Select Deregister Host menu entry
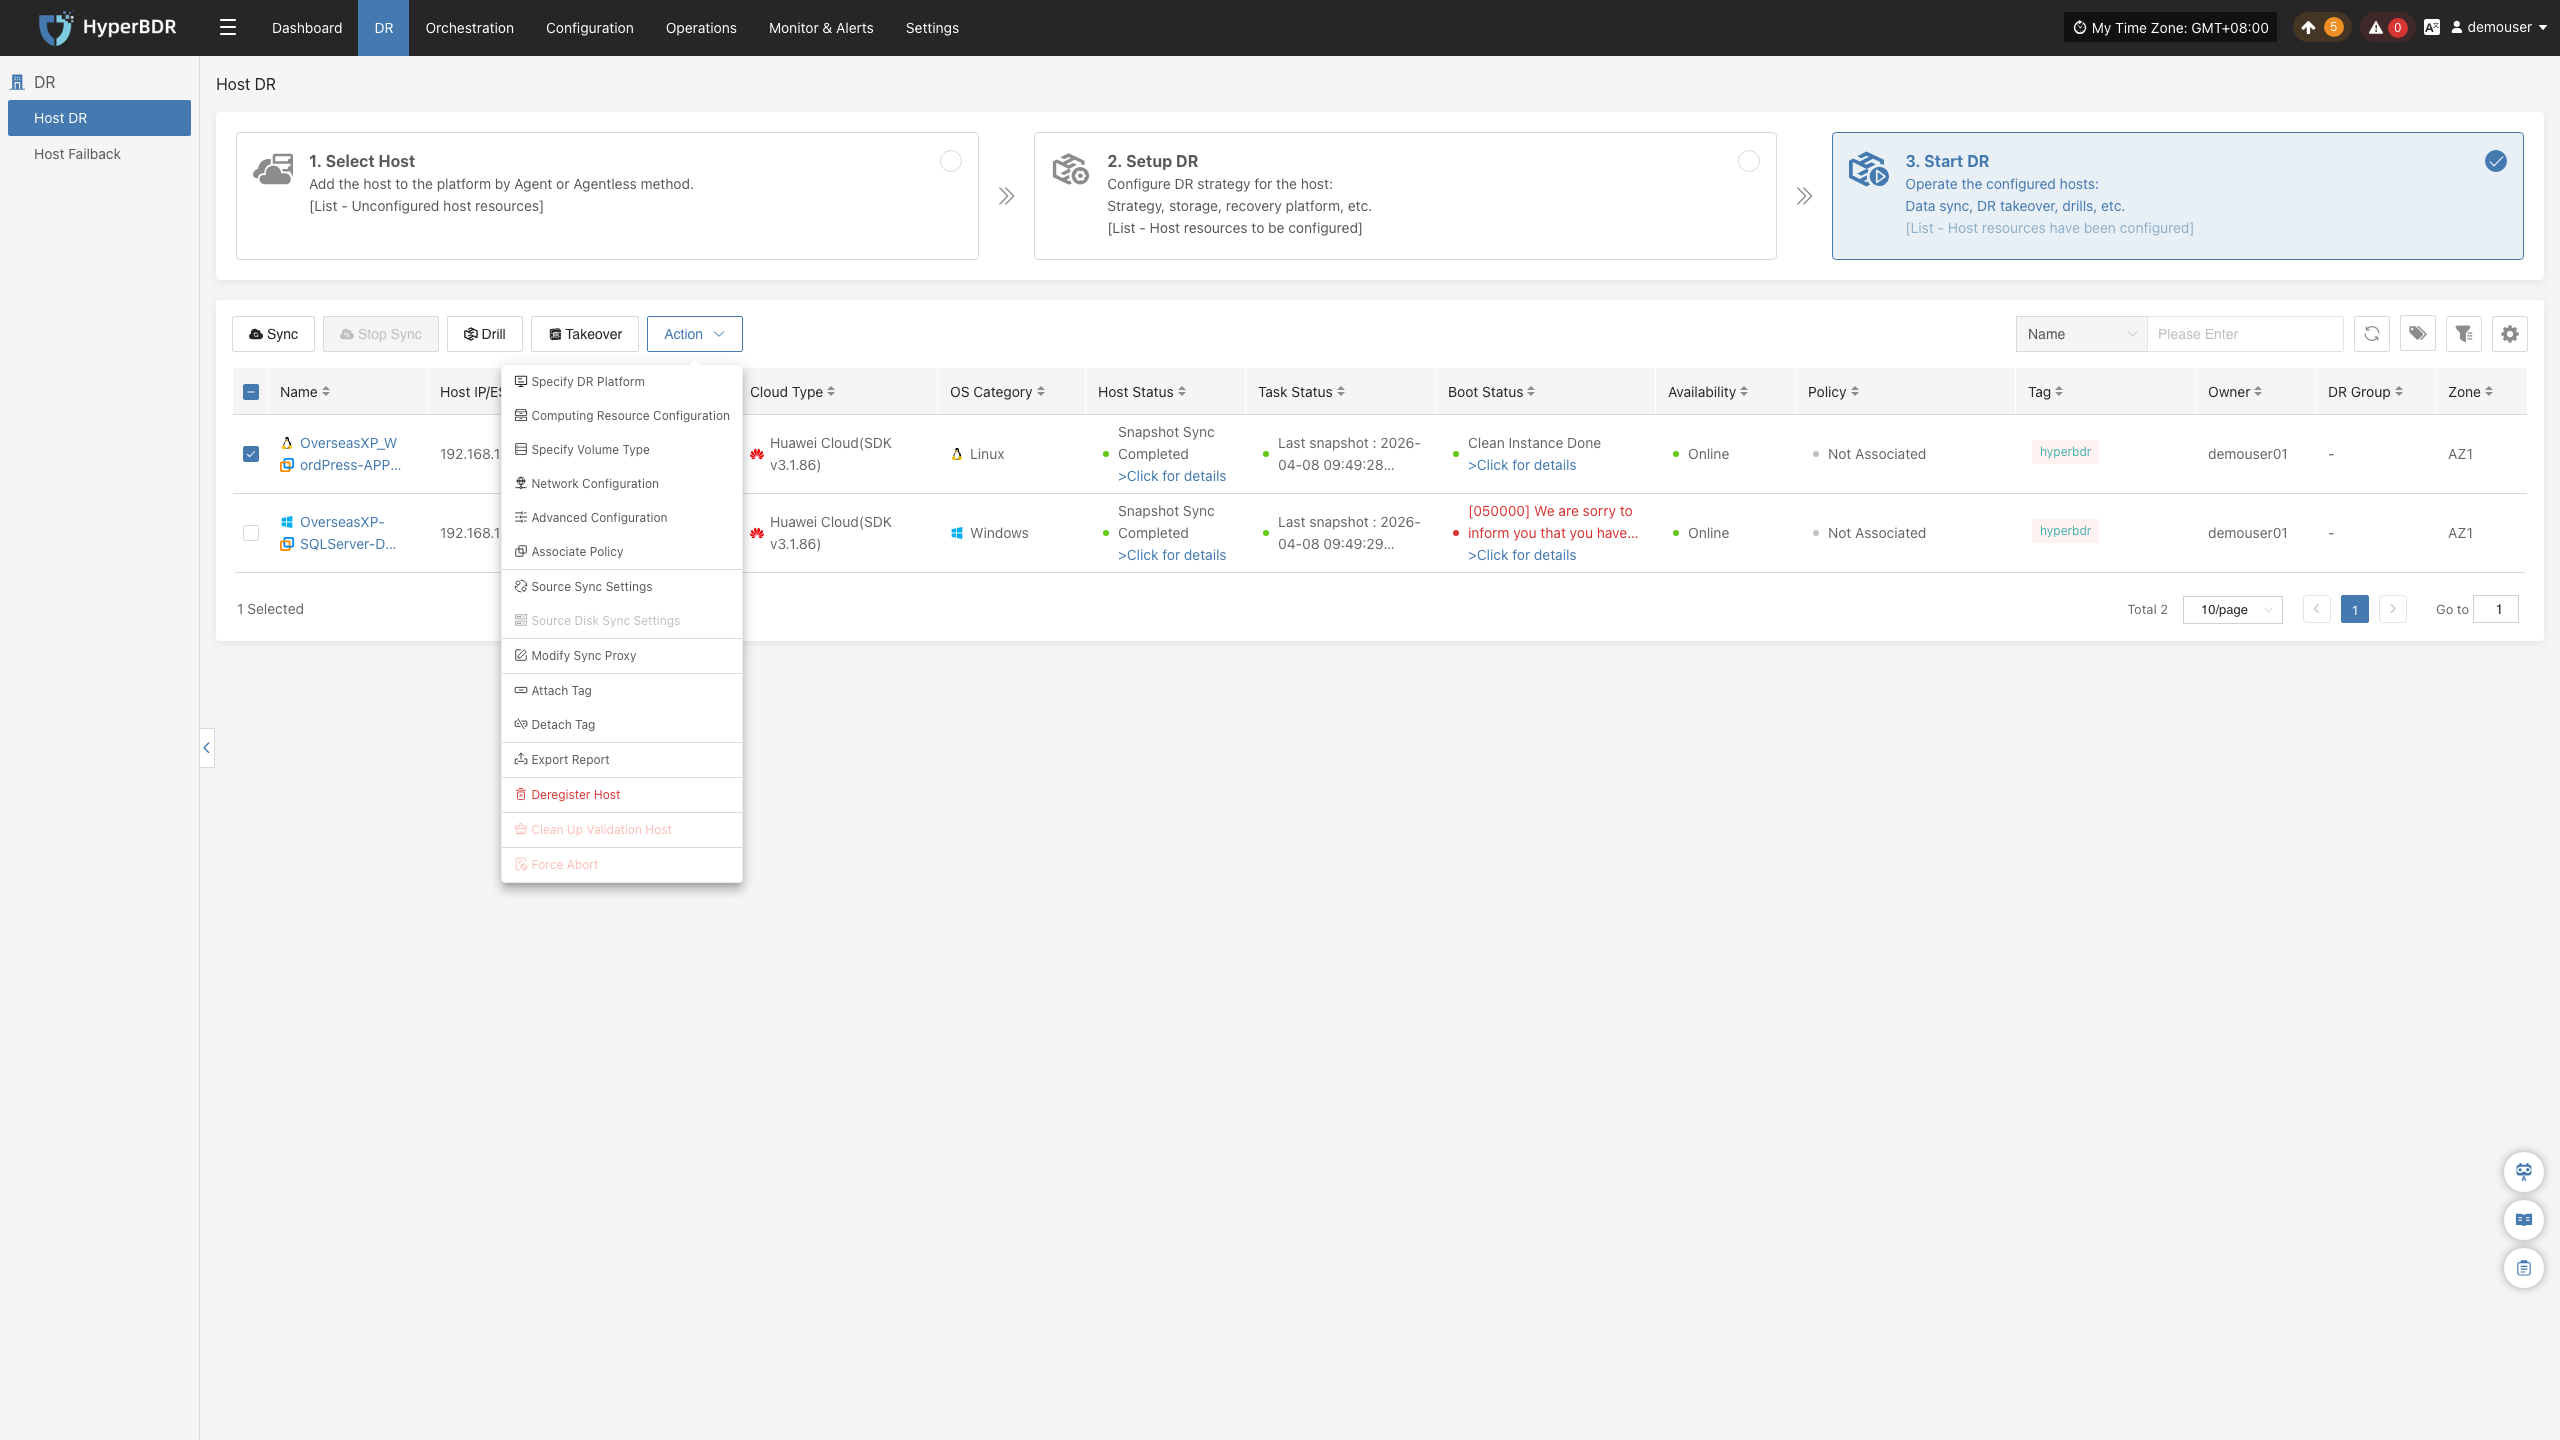 (x=575, y=795)
